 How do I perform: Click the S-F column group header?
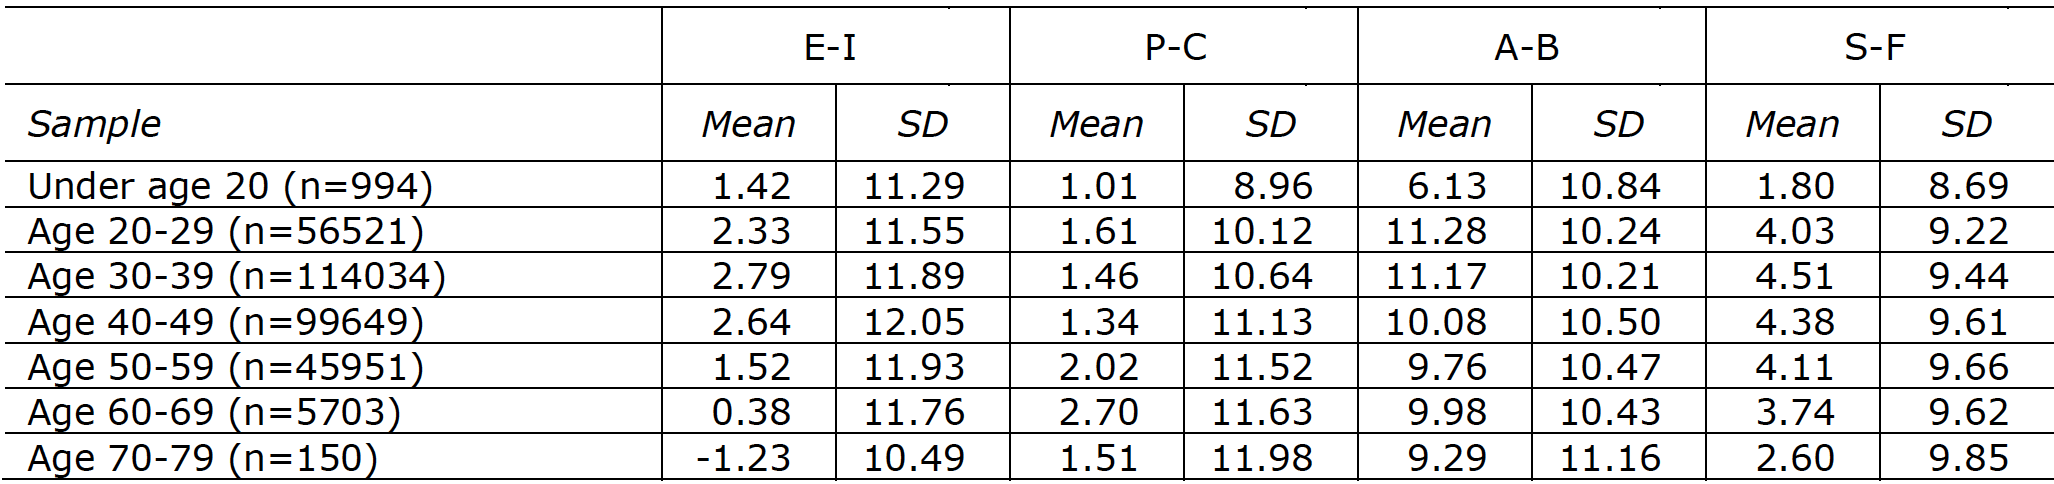(x=1874, y=47)
